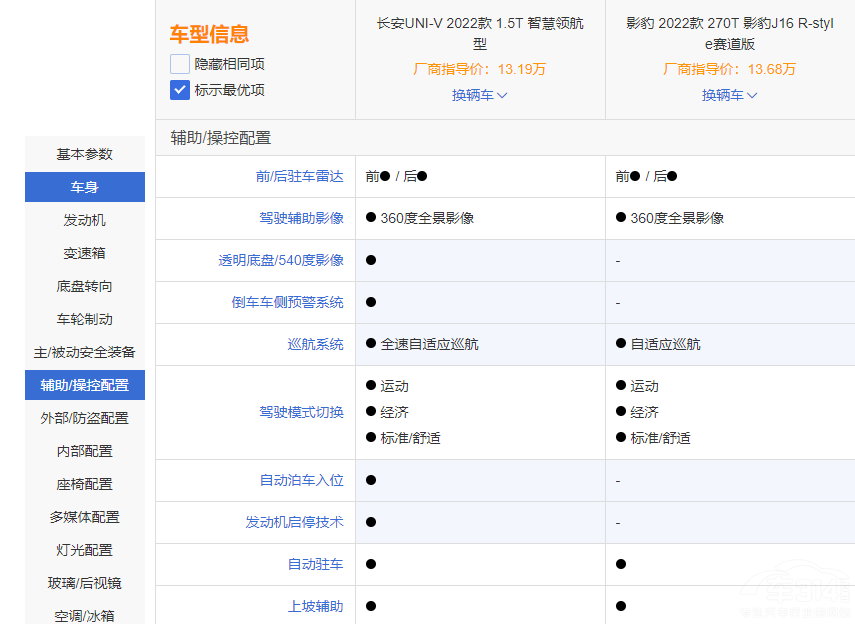
Task: Go to 多媒体配置 section
Action: pyautogui.click(x=85, y=517)
